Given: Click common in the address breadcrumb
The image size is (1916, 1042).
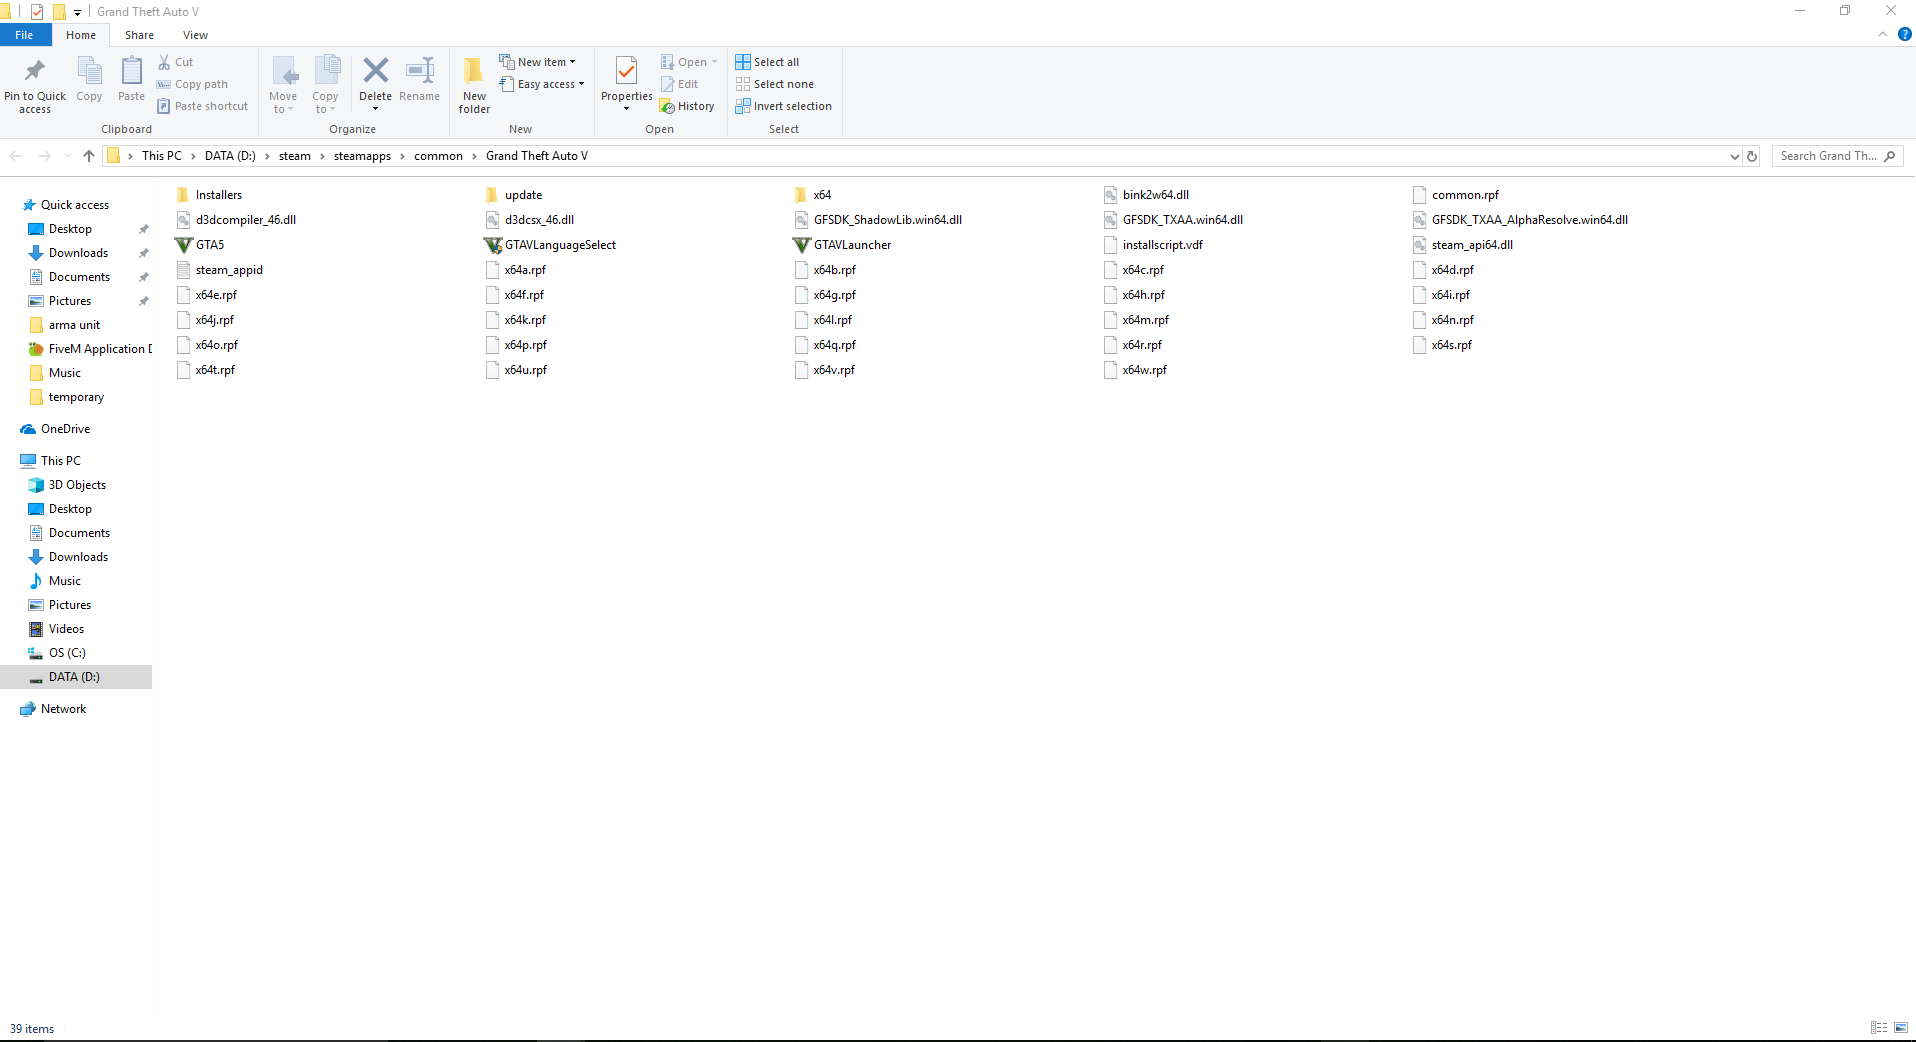Looking at the screenshot, I should tap(438, 156).
